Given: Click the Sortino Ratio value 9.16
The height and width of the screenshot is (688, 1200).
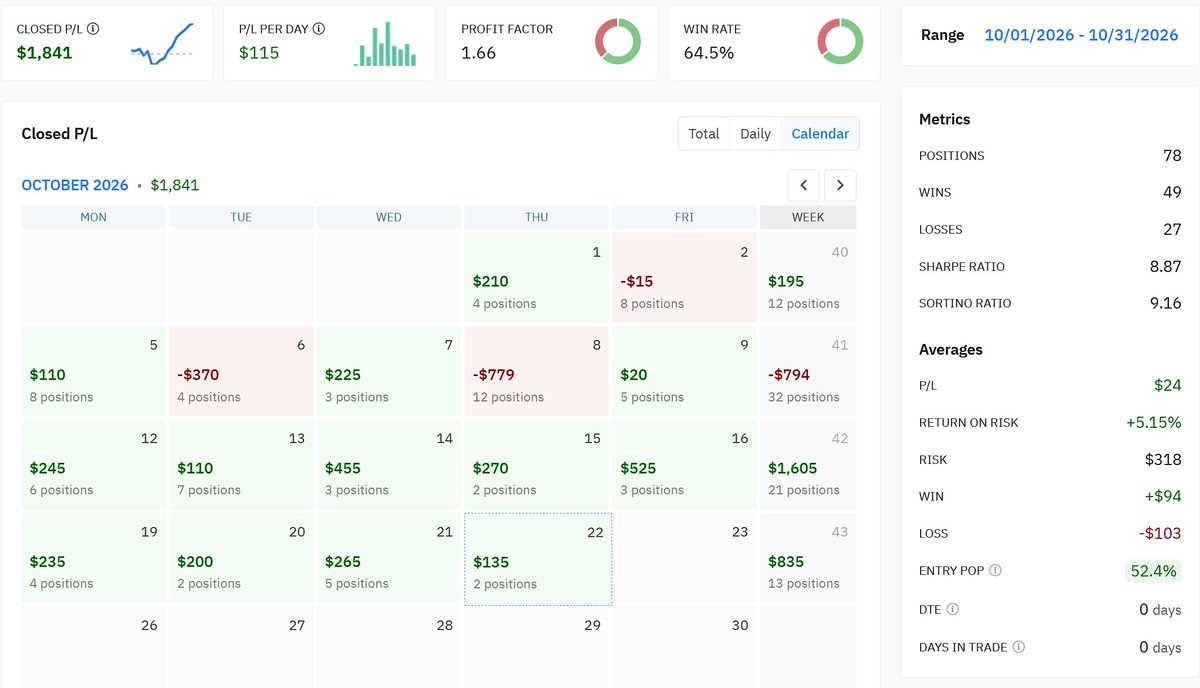Looking at the screenshot, I should click(1165, 303).
